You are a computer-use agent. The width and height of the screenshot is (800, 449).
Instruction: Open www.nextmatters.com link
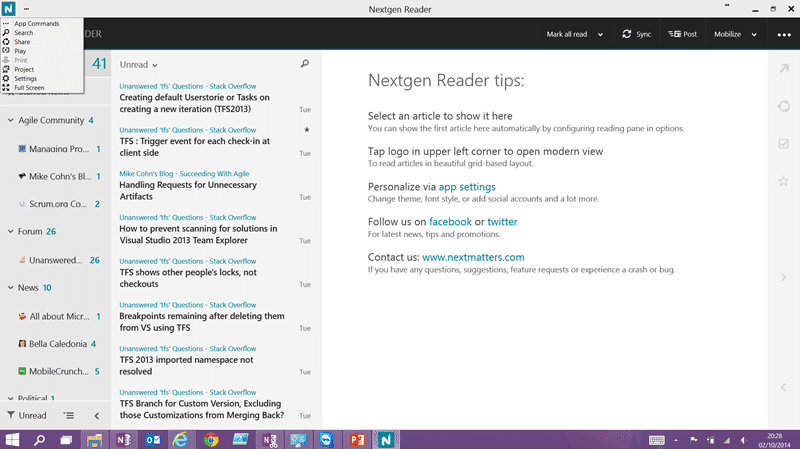click(473, 257)
